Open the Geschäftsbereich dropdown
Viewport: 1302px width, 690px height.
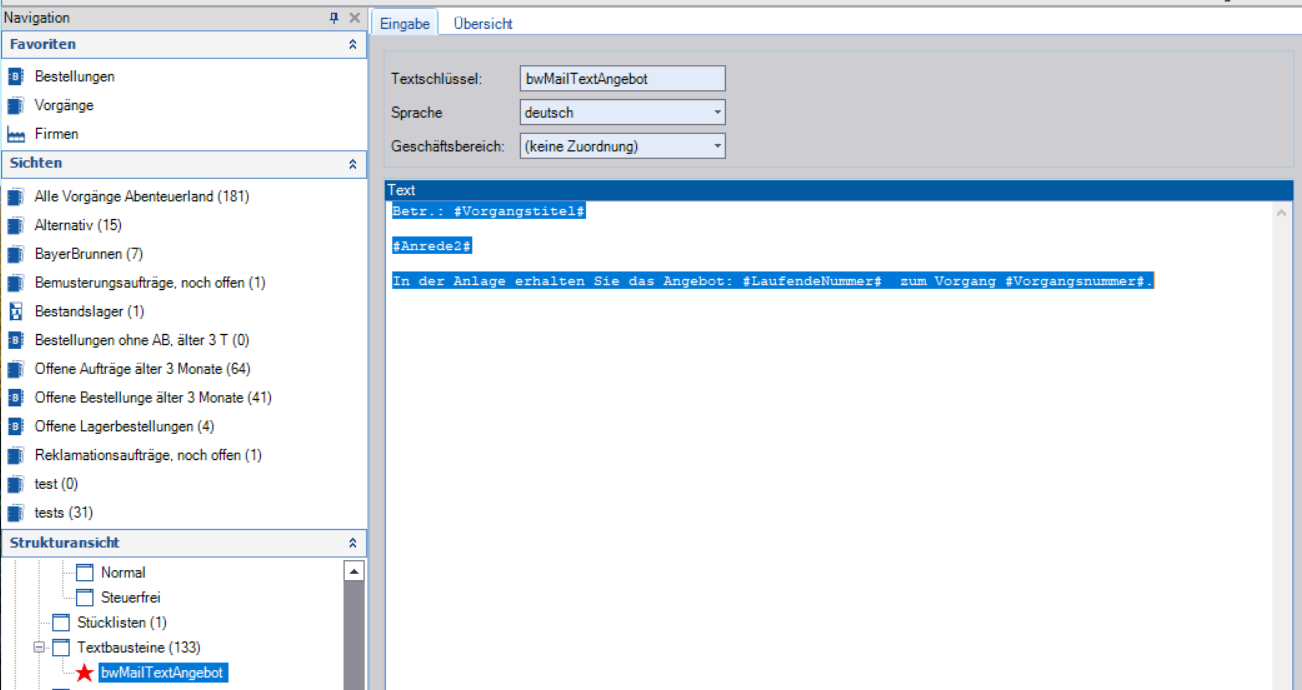[x=717, y=147]
